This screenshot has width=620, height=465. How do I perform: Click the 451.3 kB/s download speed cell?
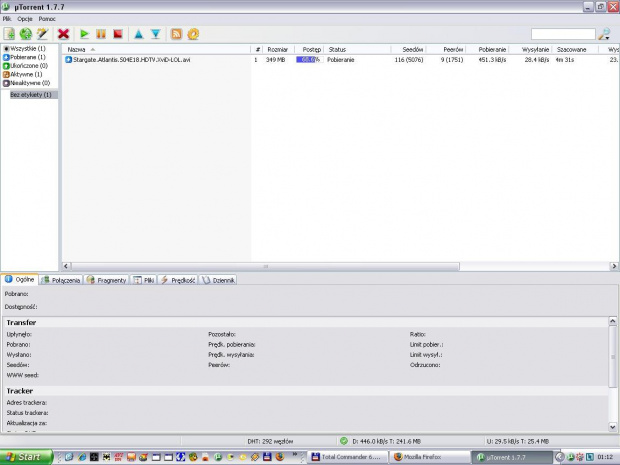492,60
